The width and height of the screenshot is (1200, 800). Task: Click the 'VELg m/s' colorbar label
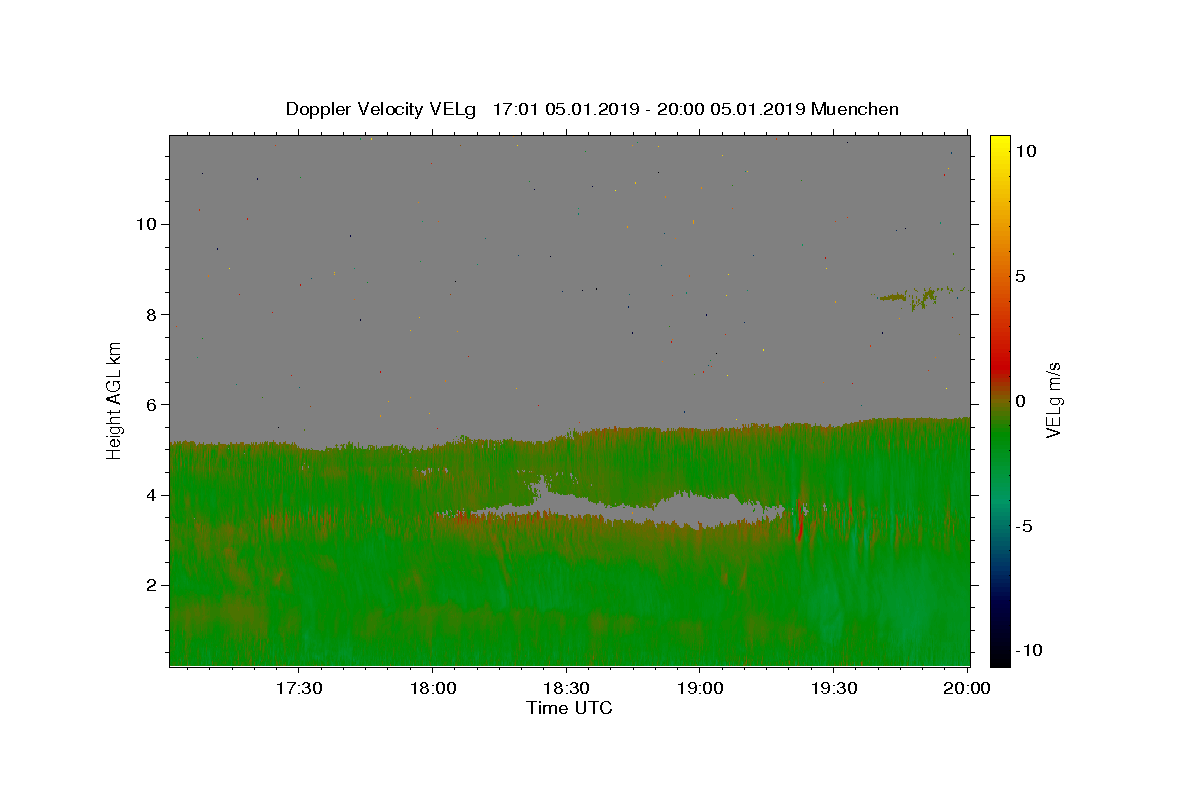[x=1053, y=400]
